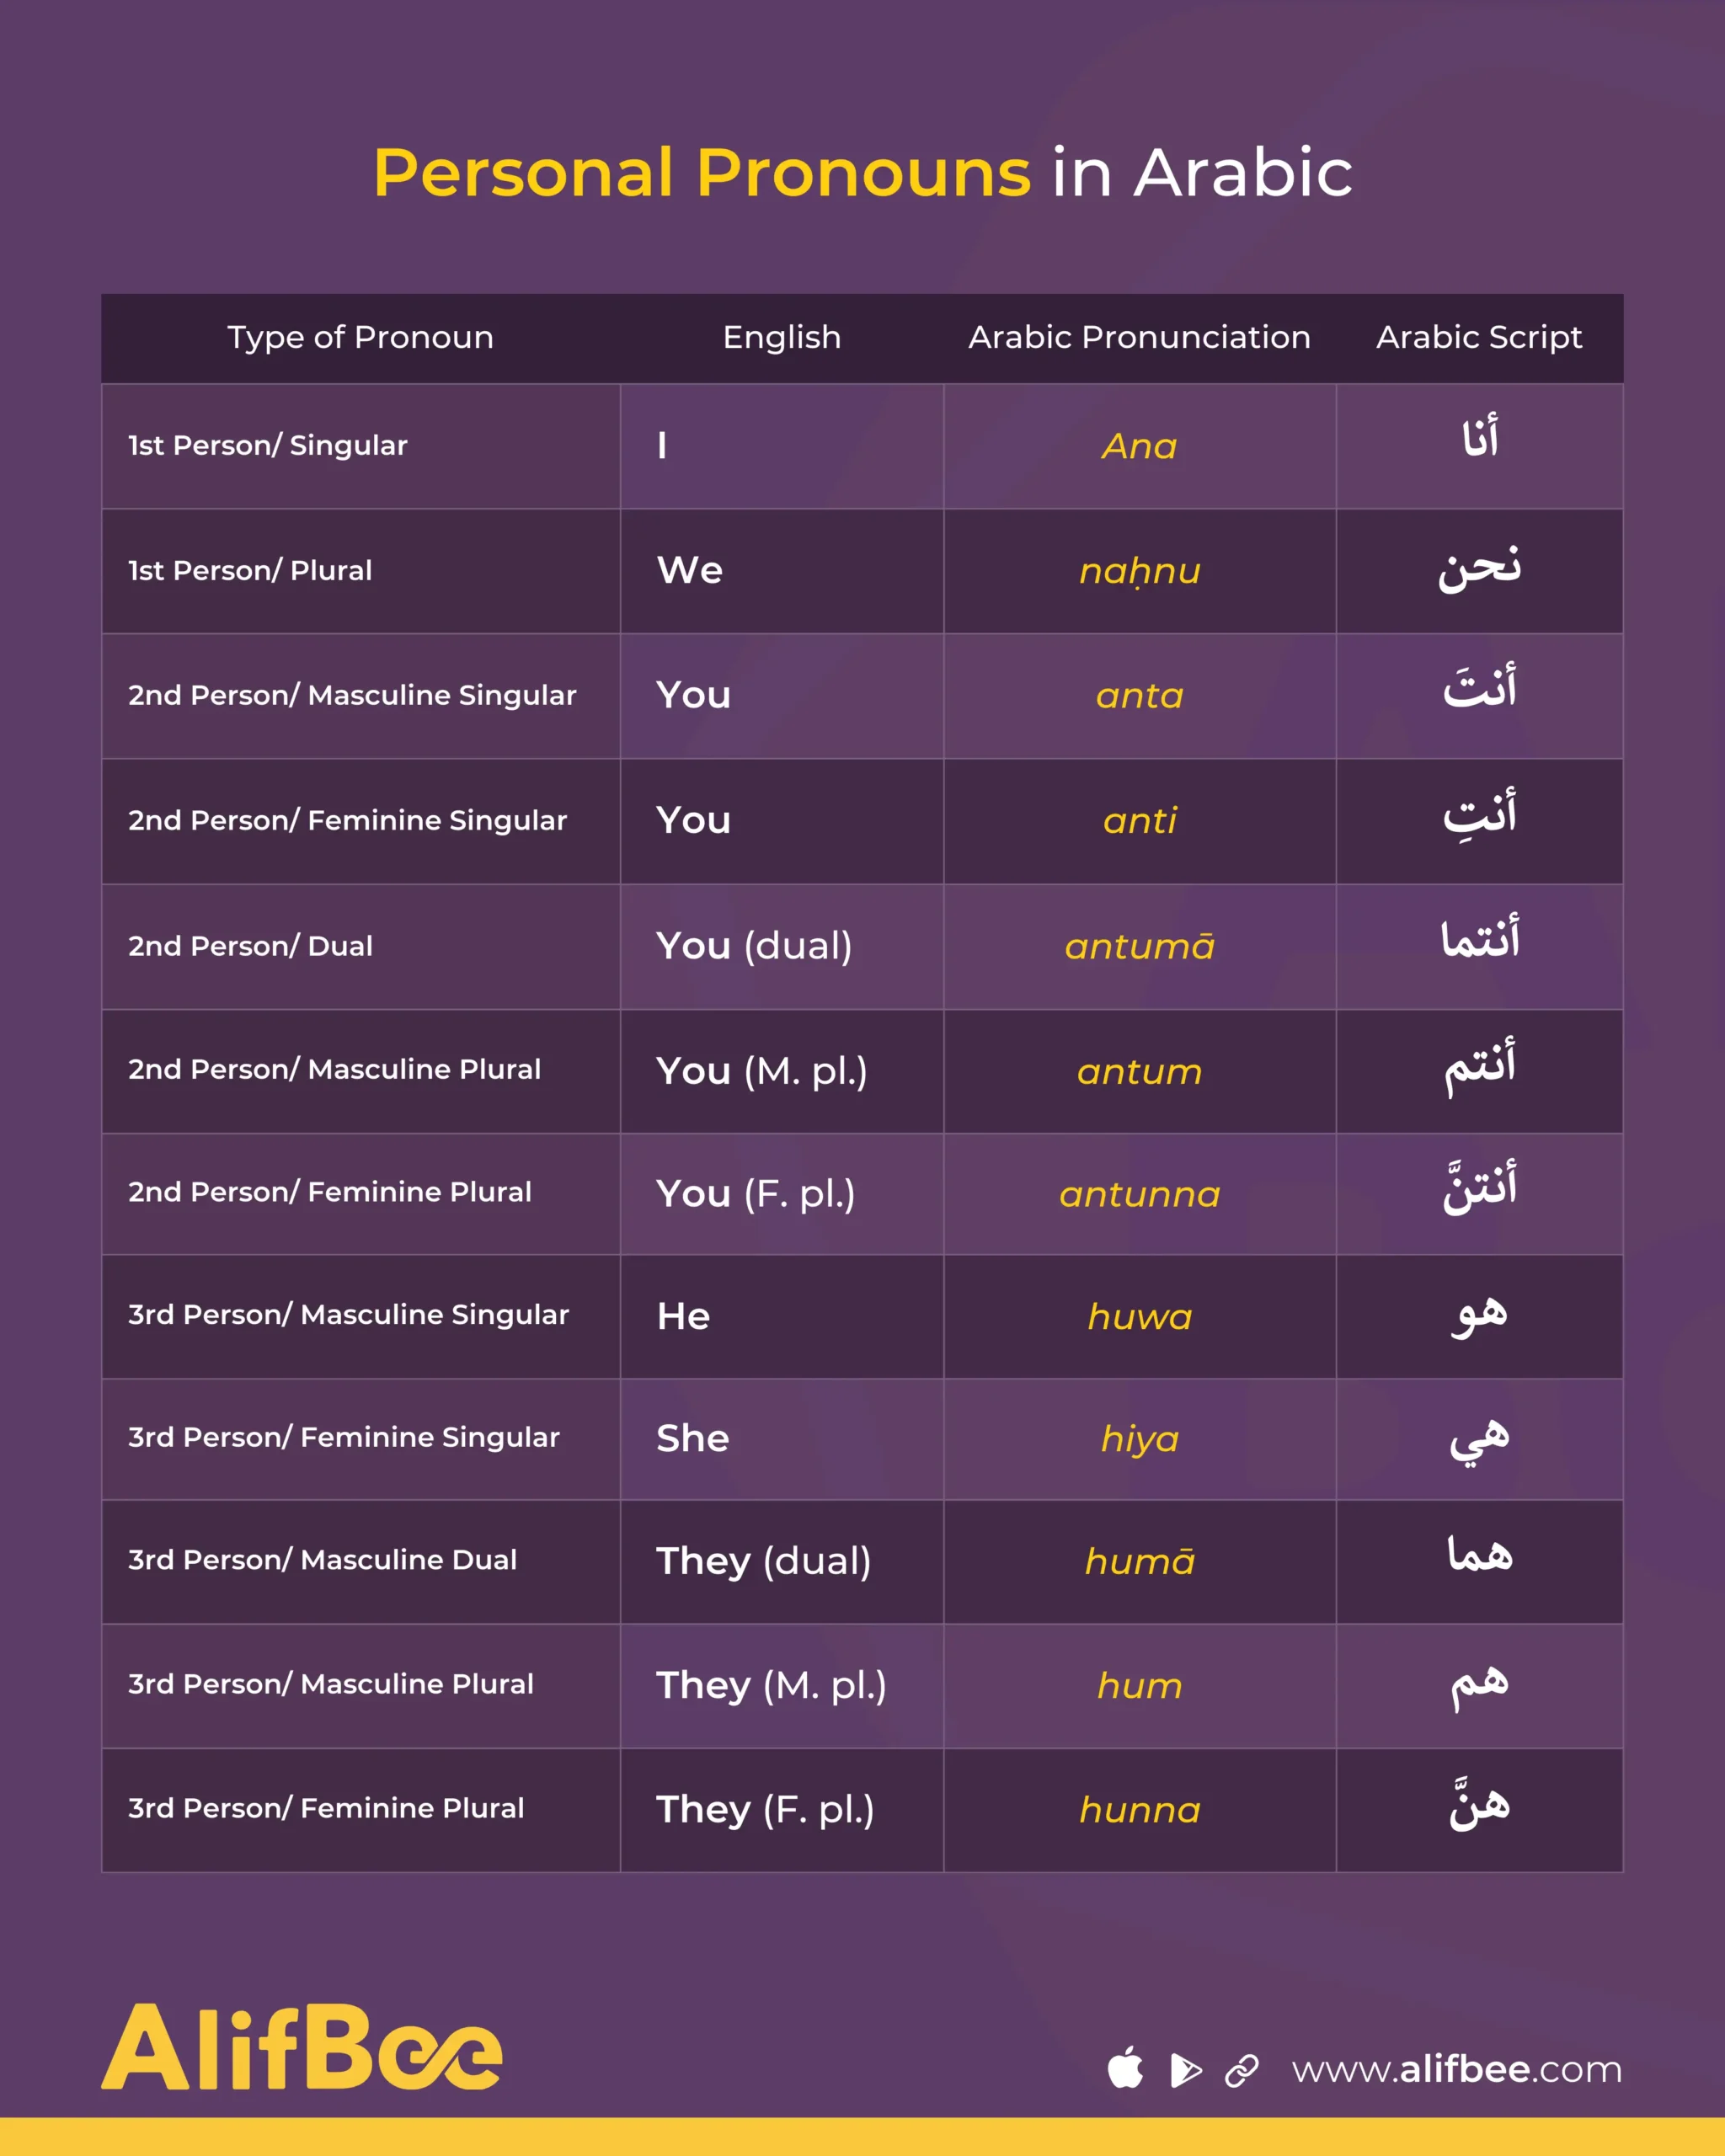Viewport: 1725px width, 2156px height.
Task: Click the 'They (dual)' cell
Action: [763, 1561]
